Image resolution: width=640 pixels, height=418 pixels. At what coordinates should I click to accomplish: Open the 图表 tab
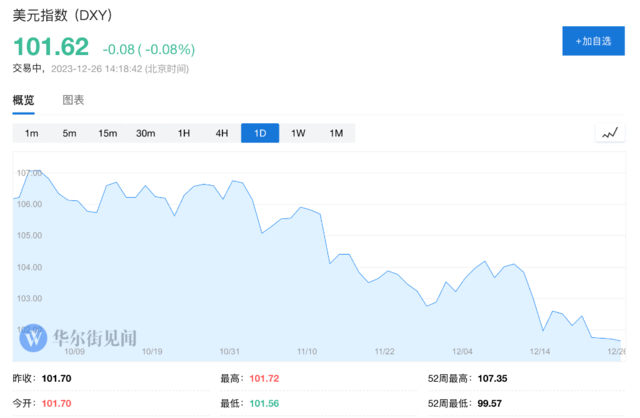tap(73, 101)
